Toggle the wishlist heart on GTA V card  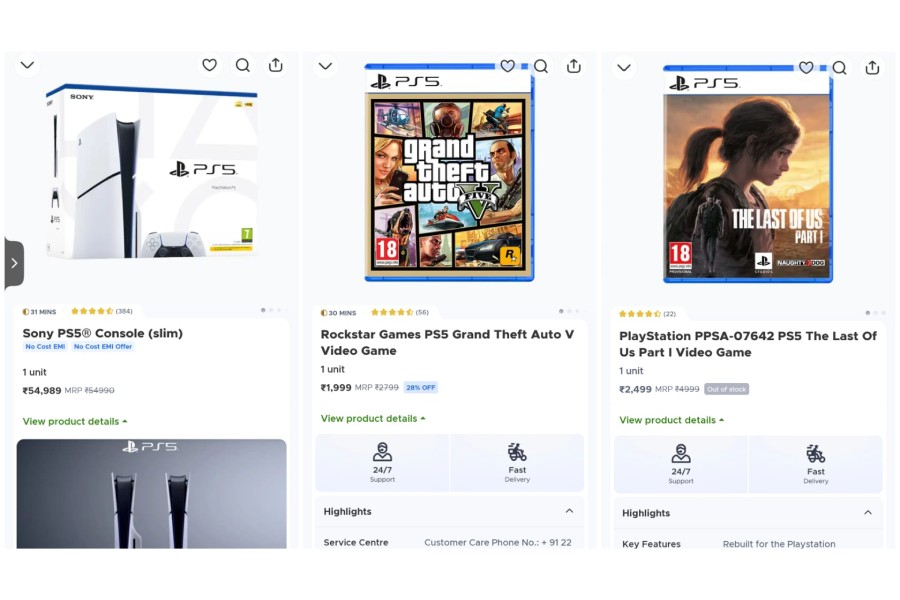pyautogui.click(x=507, y=66)
